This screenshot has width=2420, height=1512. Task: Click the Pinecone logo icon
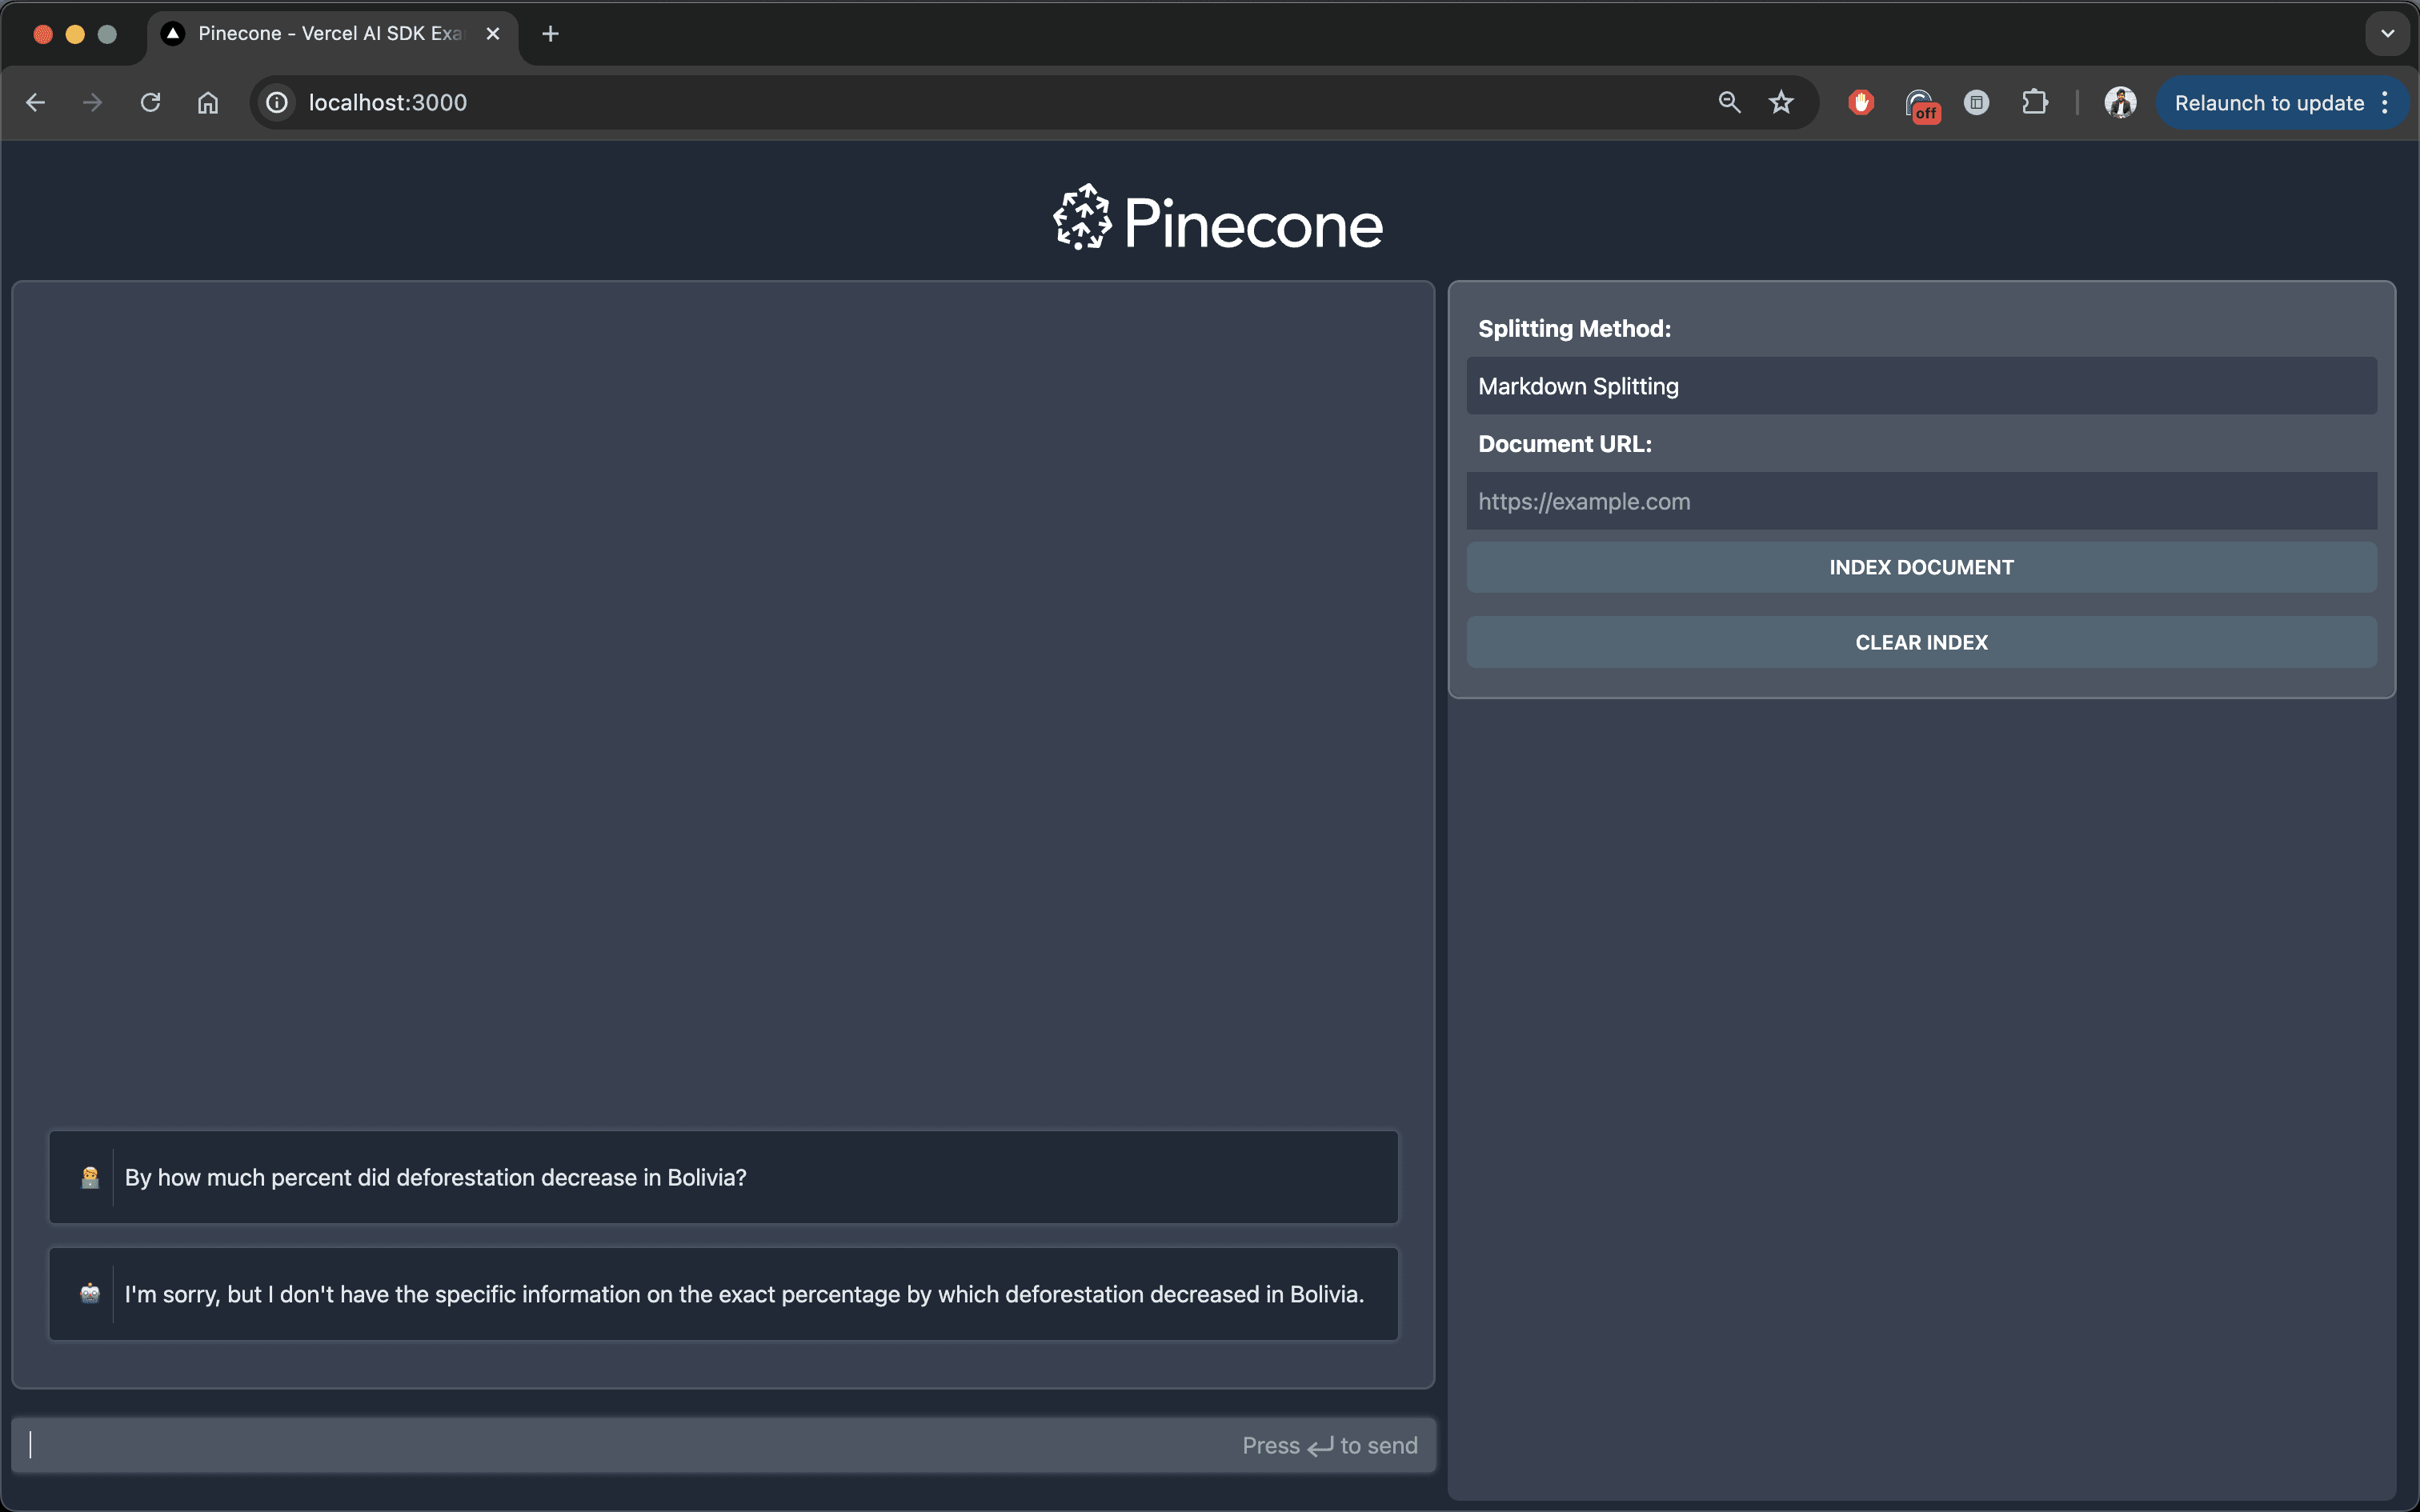(1082, 217)
